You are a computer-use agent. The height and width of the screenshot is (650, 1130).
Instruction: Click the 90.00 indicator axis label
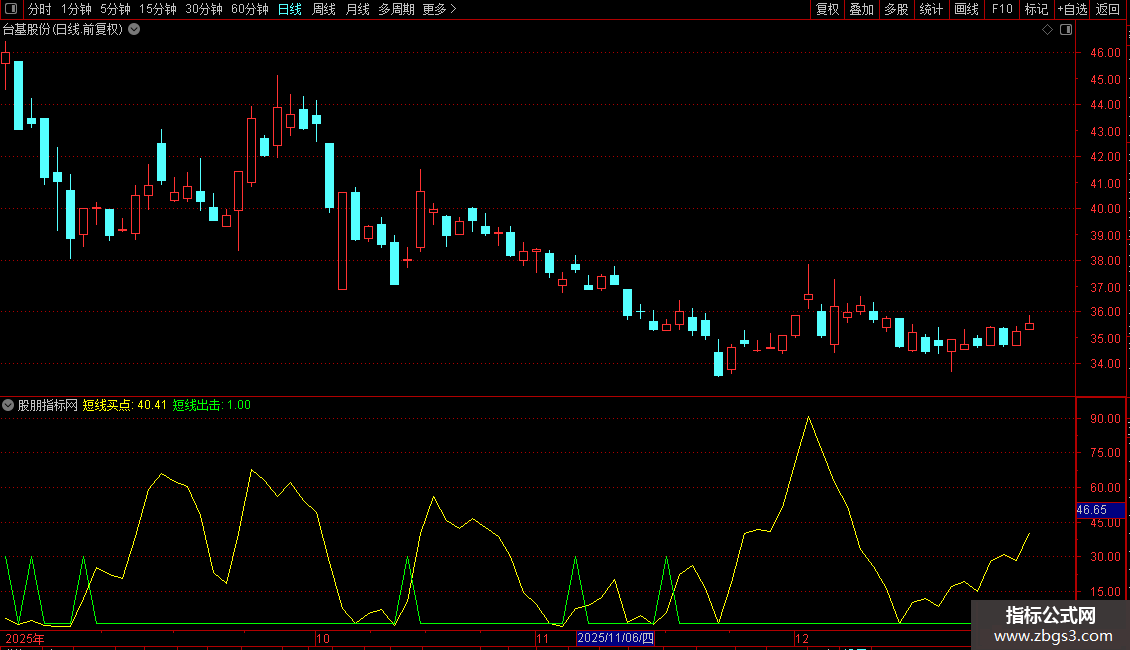1105,419
